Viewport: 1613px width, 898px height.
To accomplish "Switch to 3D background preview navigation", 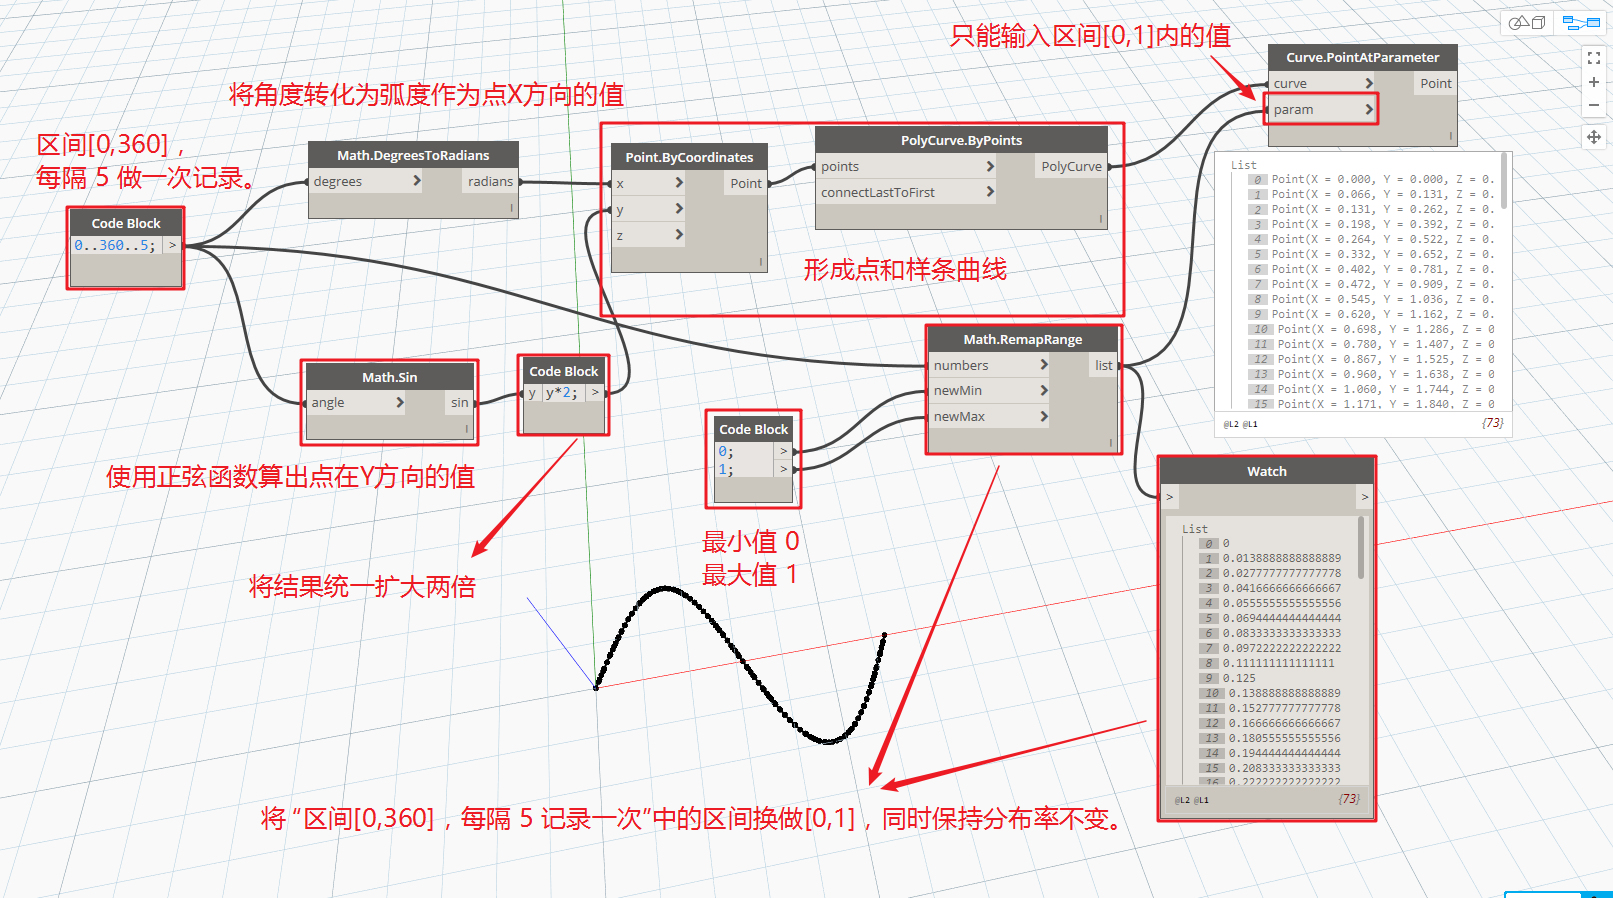I will (1526, 22).
